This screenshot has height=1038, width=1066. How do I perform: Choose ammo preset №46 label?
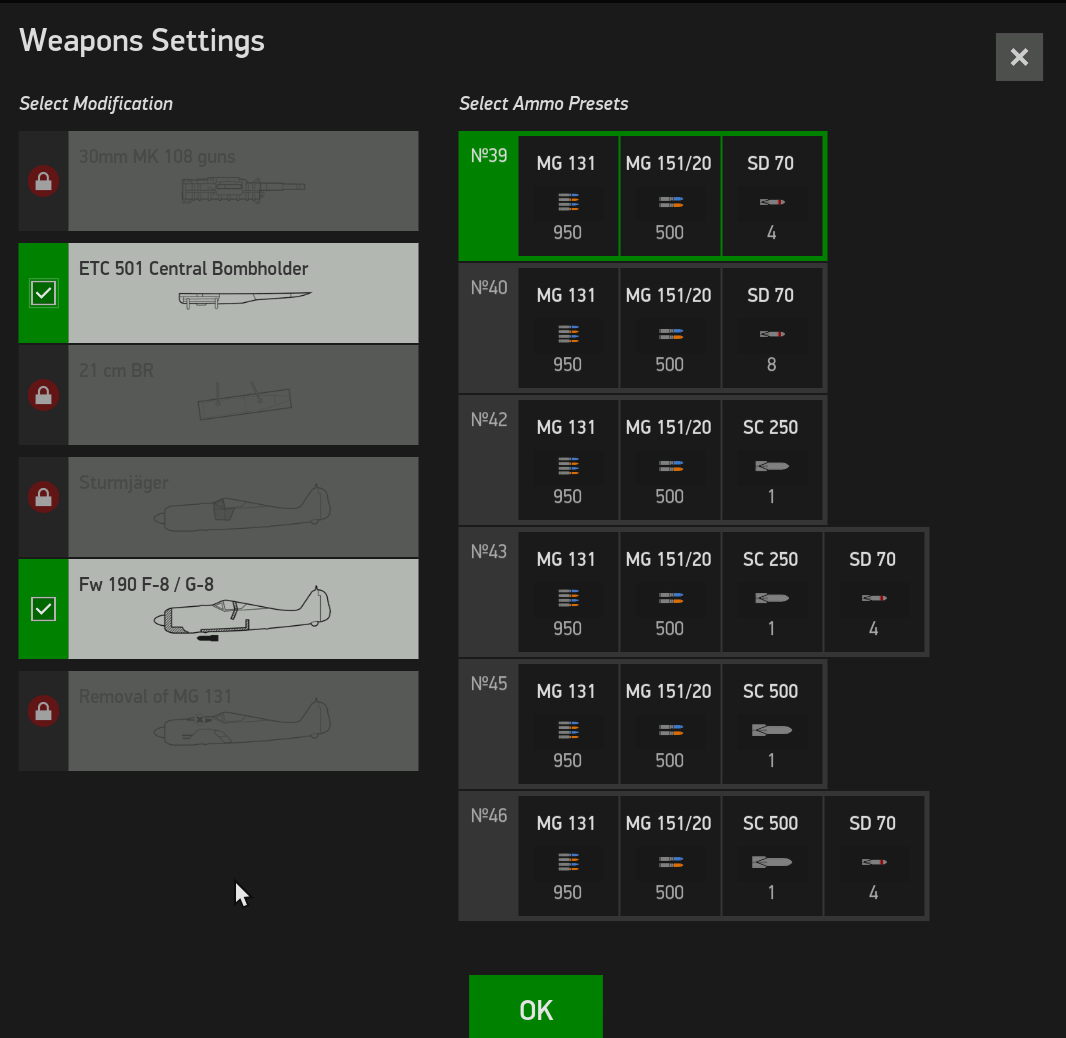pyautogui.click(x=489, y=815)
